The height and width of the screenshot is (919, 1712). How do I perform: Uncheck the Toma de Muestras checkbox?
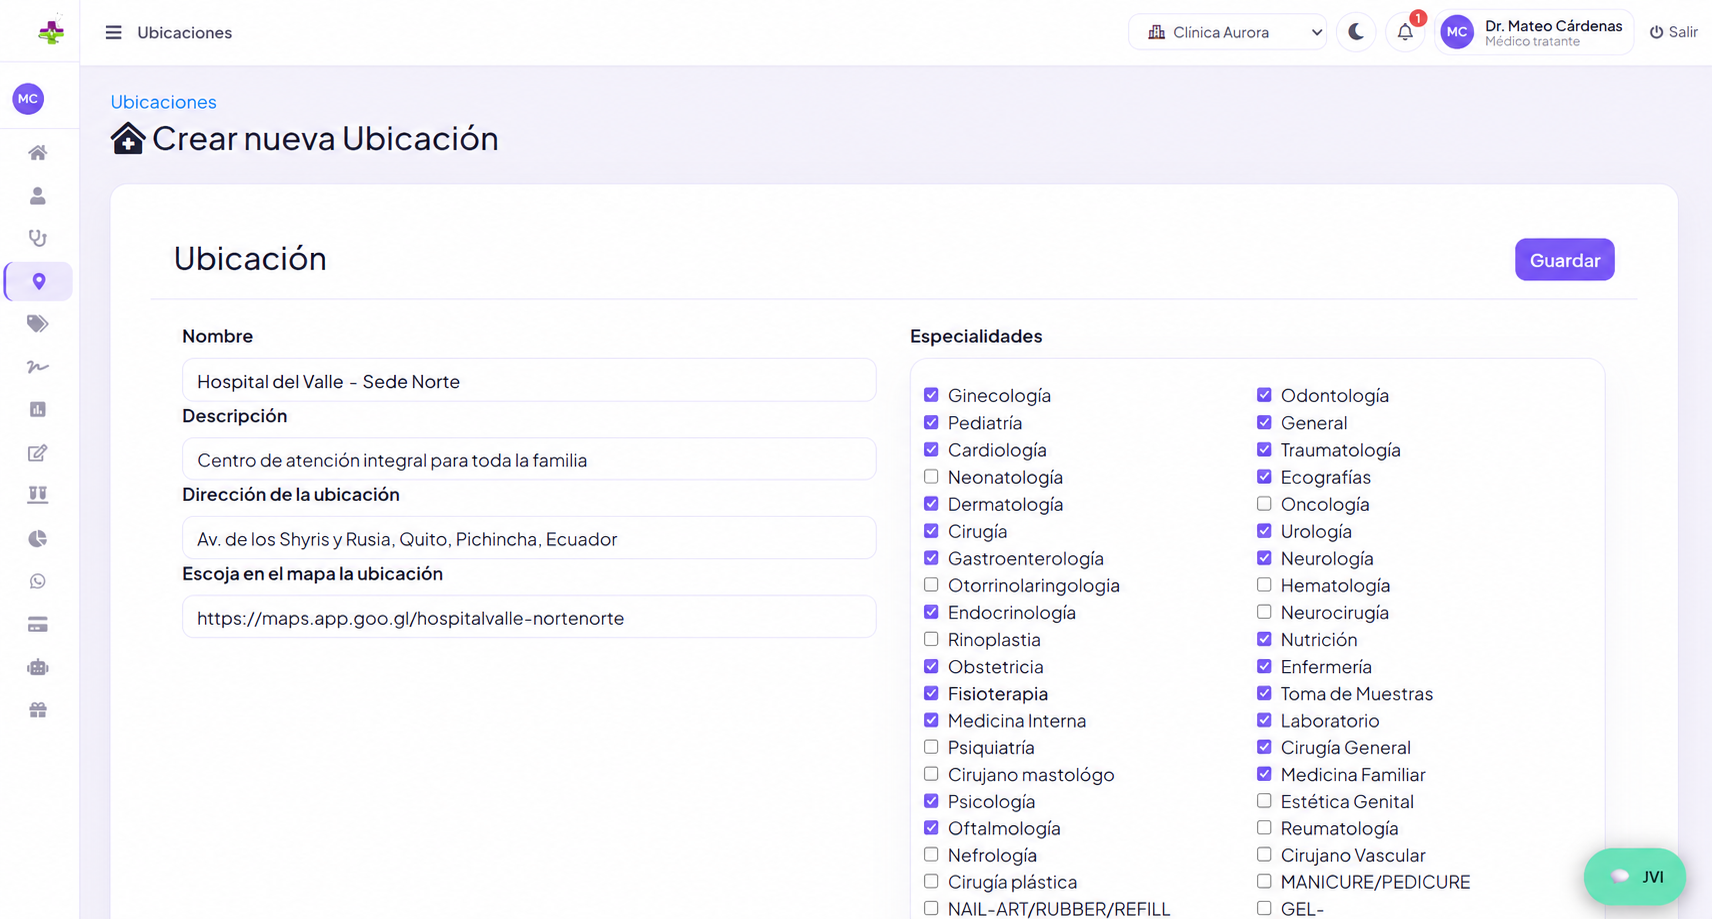1264,693
